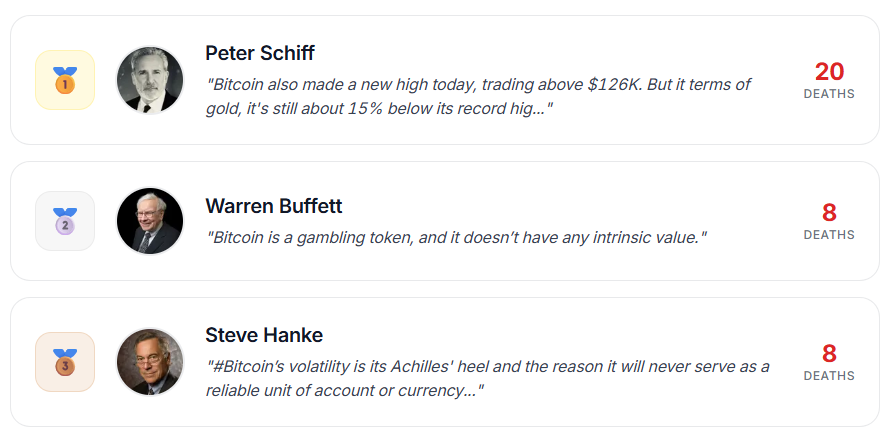Click the Warren Buffett name heading
Screen dimensions: 887x437
click(273, 206)
